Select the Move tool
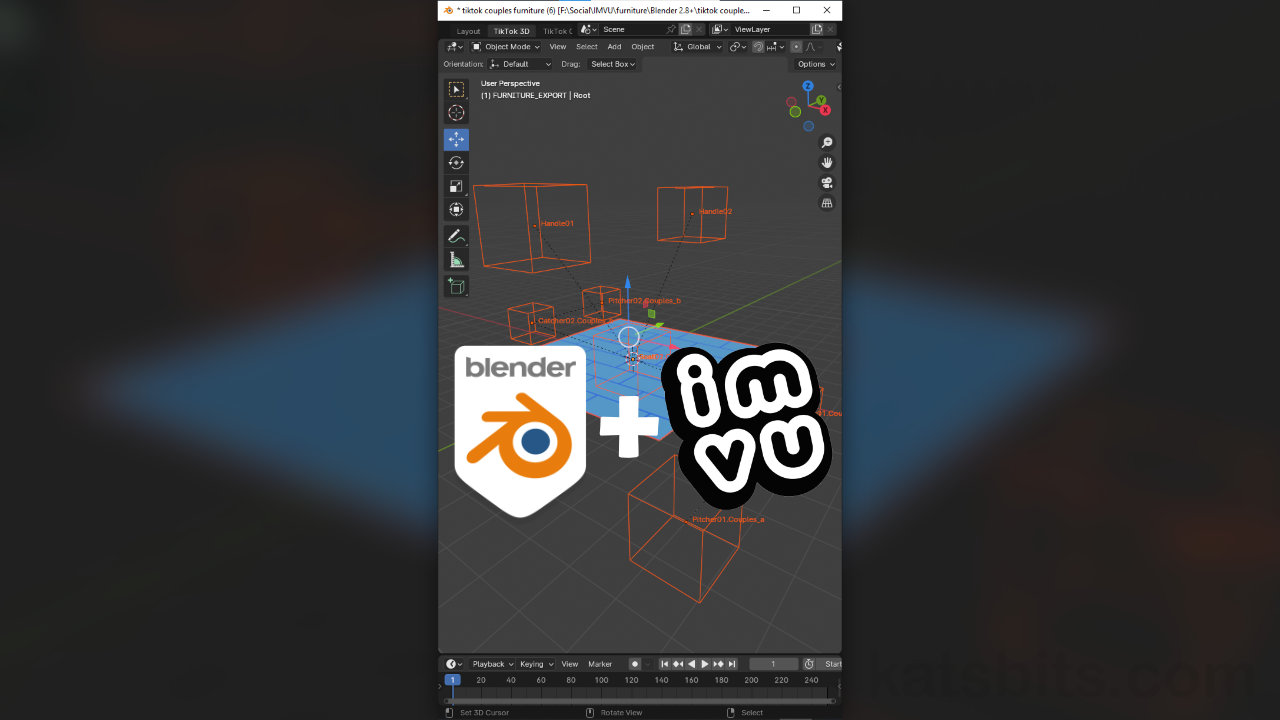This screenshot has height=720, width=1280. click(456, 139)
